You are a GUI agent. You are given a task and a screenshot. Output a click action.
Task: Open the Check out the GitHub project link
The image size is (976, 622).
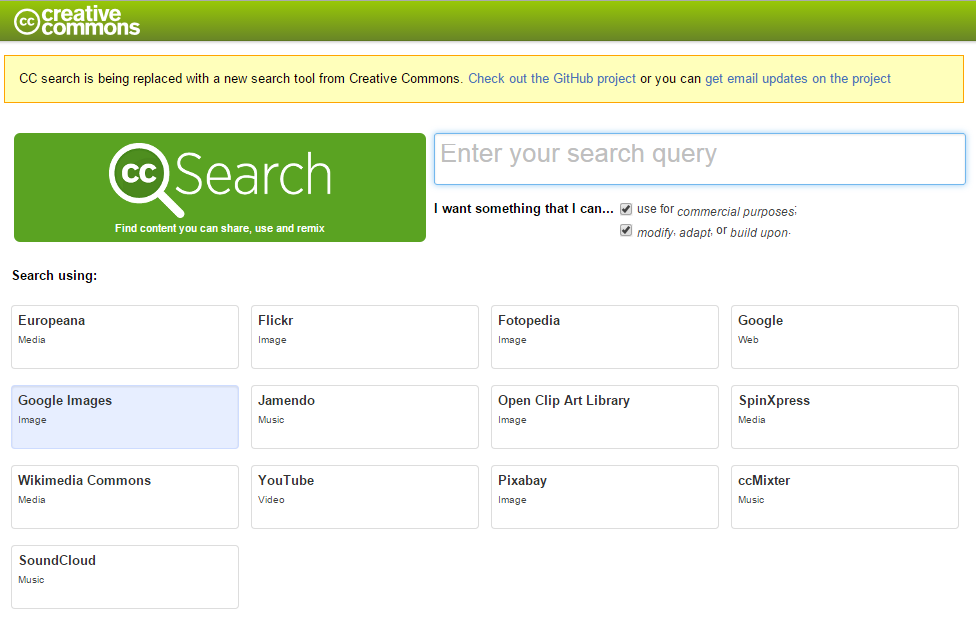(552, 78)
